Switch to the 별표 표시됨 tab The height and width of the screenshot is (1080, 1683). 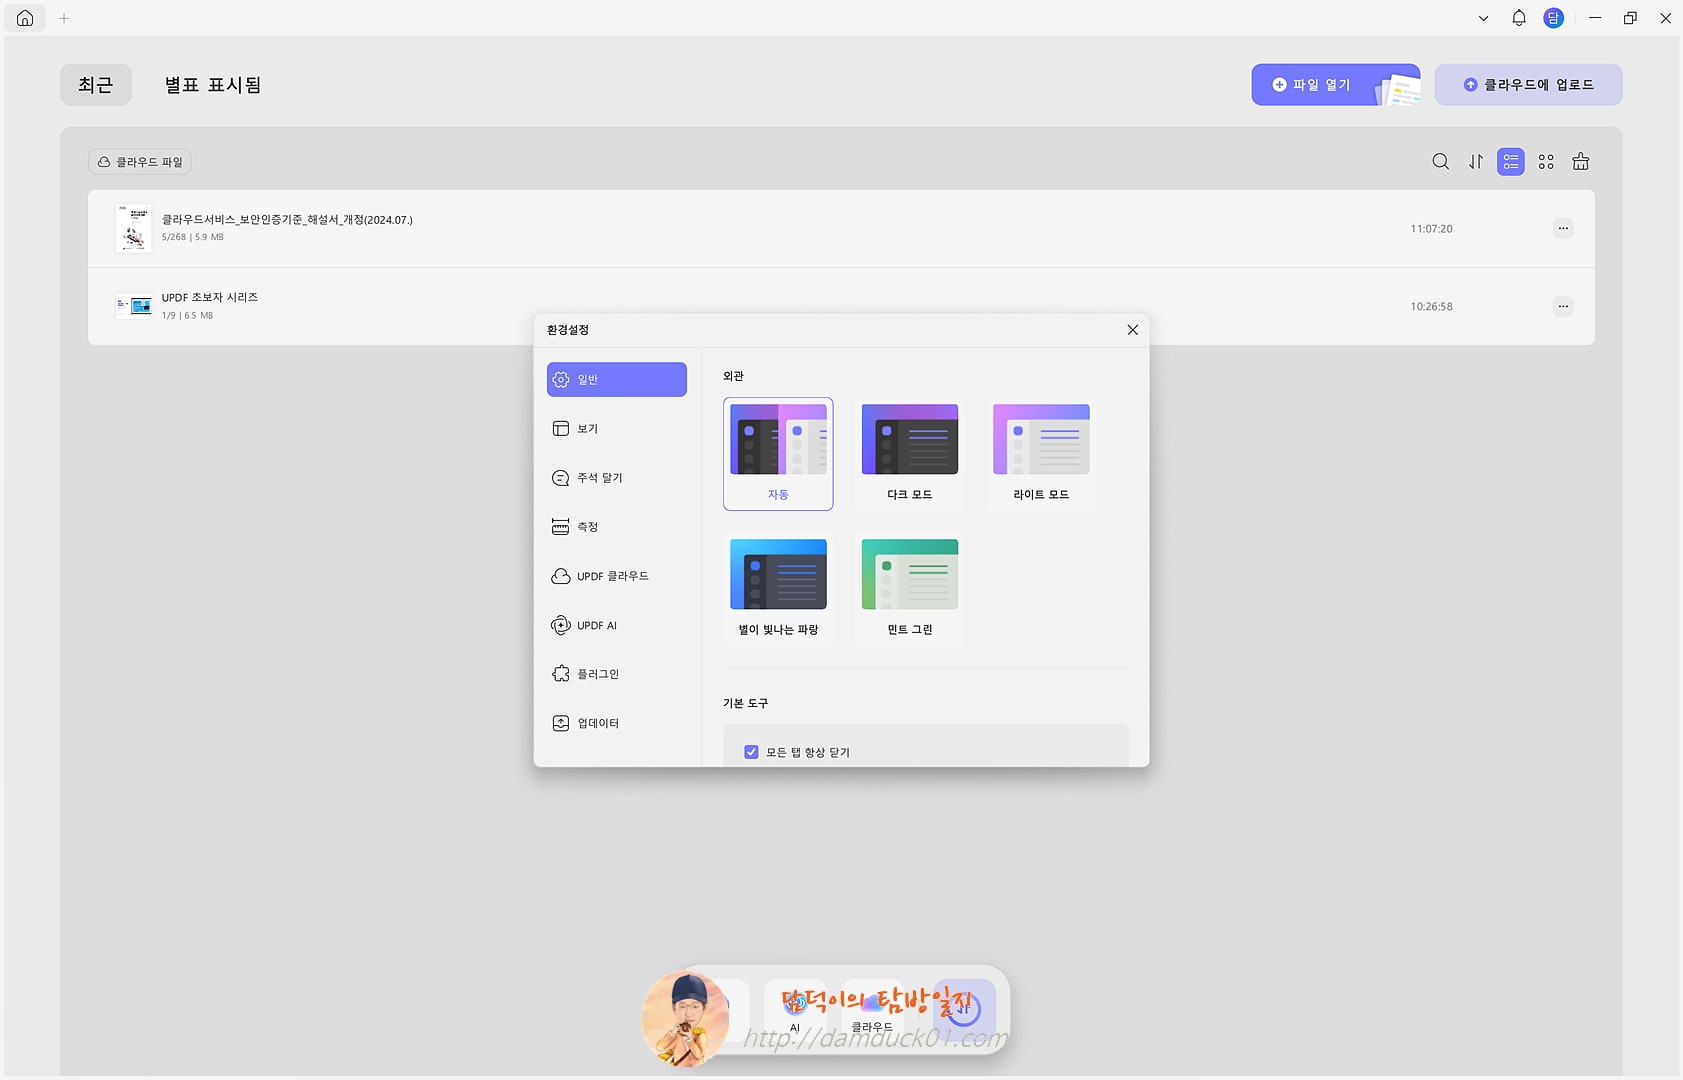coord(212,84)
